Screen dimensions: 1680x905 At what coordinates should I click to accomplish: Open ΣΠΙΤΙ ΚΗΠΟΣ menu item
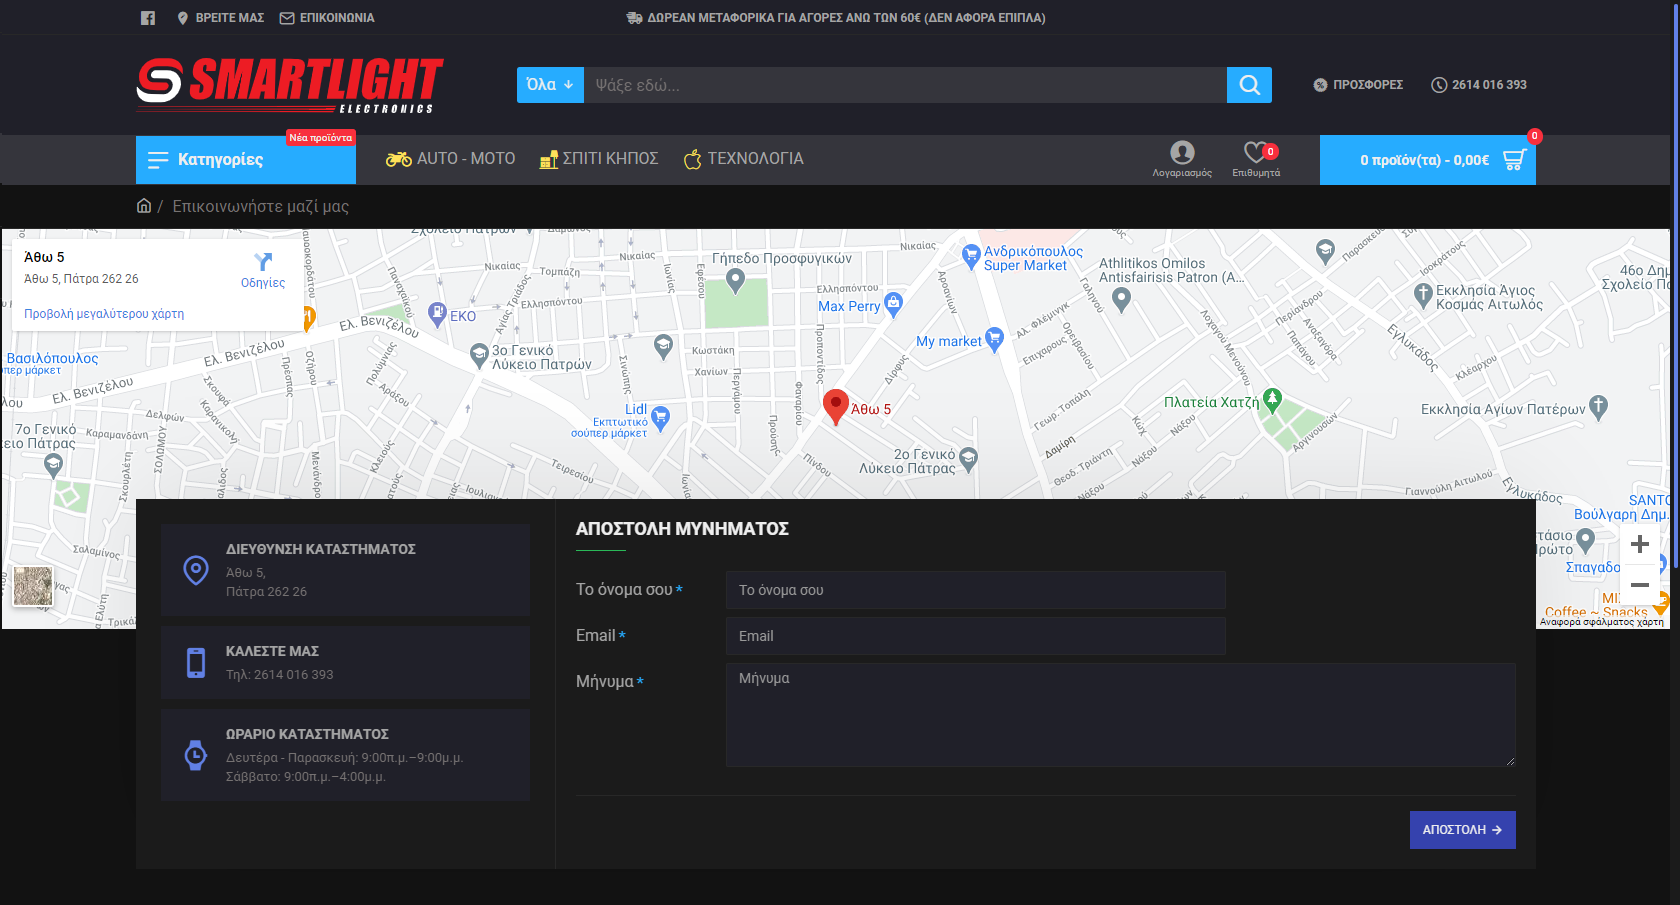pyautogui.click(x=599, y=159)
